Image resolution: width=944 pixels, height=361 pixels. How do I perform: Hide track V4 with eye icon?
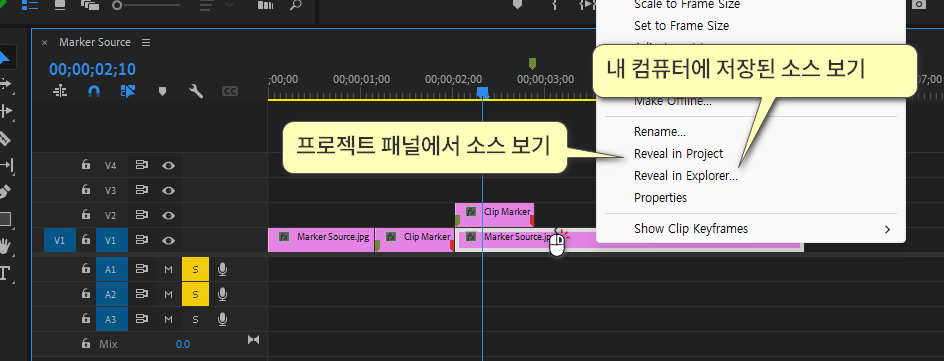169,165
